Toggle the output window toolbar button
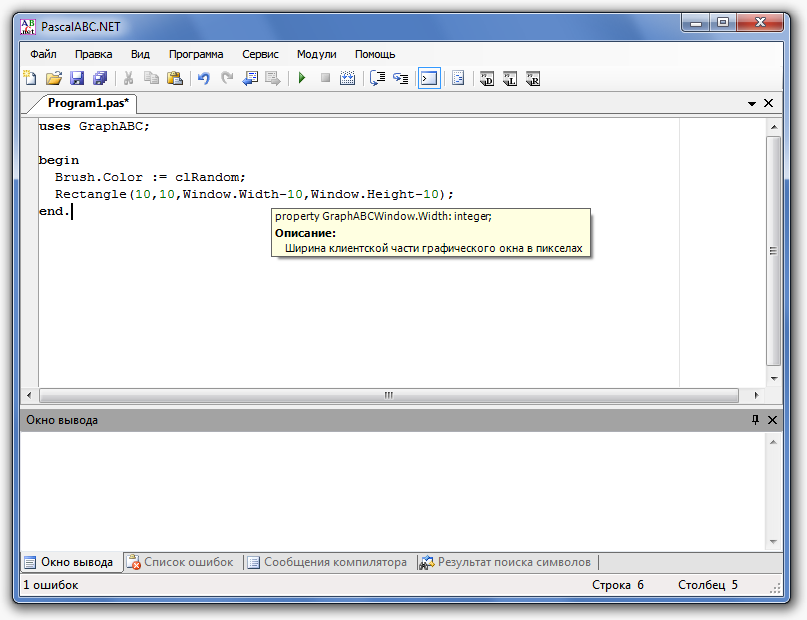 point(429,78)
